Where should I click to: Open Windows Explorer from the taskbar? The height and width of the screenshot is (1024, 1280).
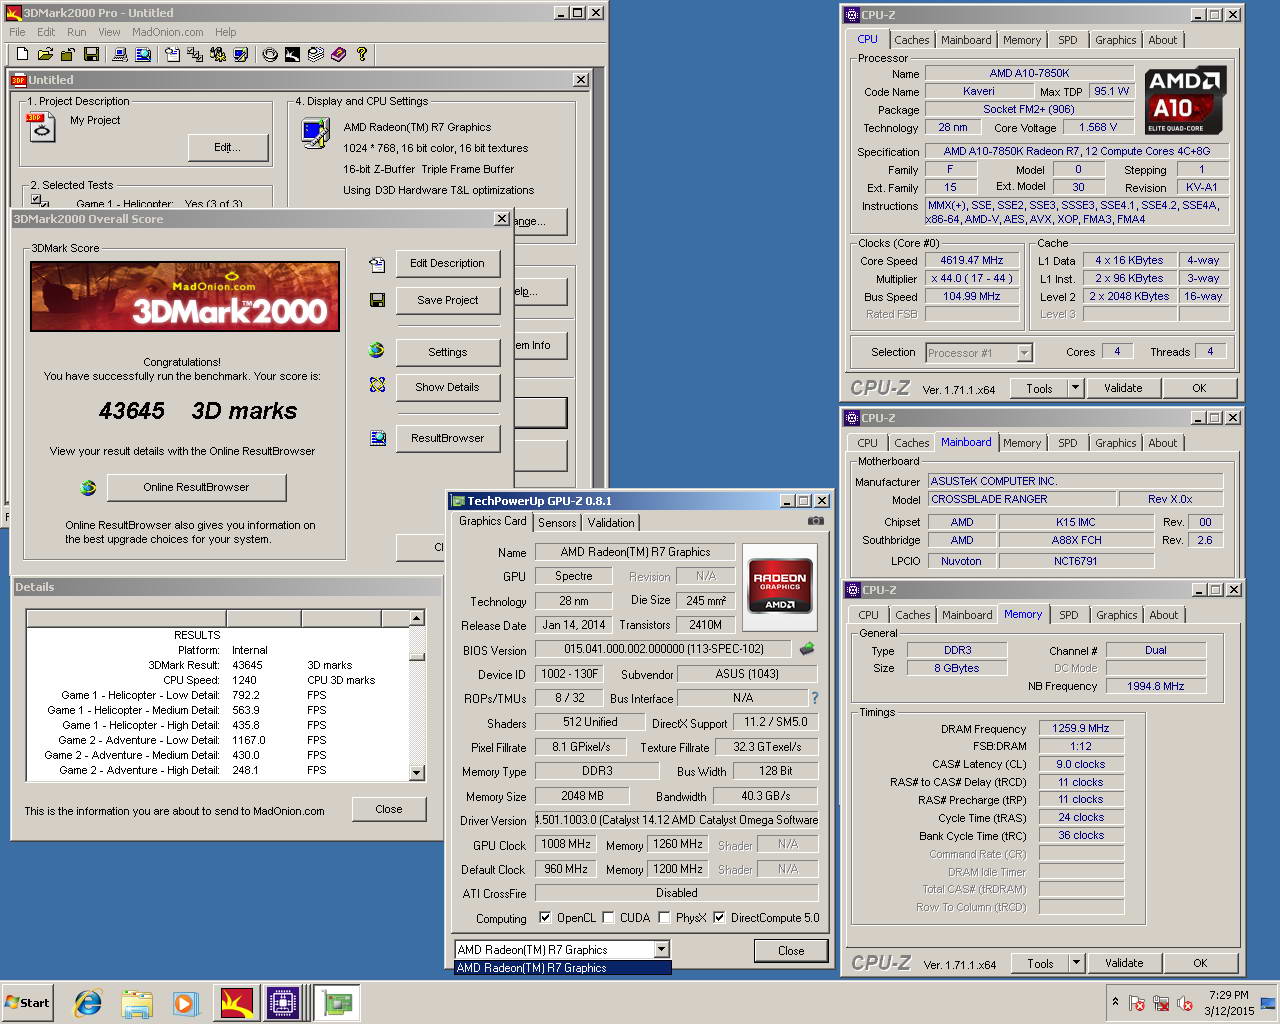point(137,1003)
